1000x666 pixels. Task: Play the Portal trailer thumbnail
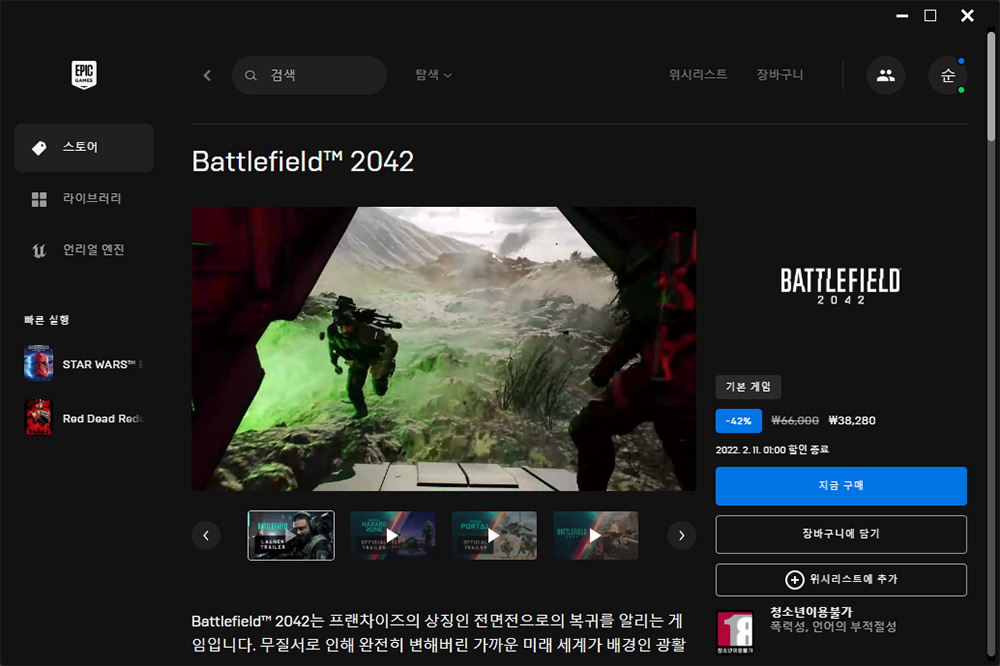pos(494,535)
